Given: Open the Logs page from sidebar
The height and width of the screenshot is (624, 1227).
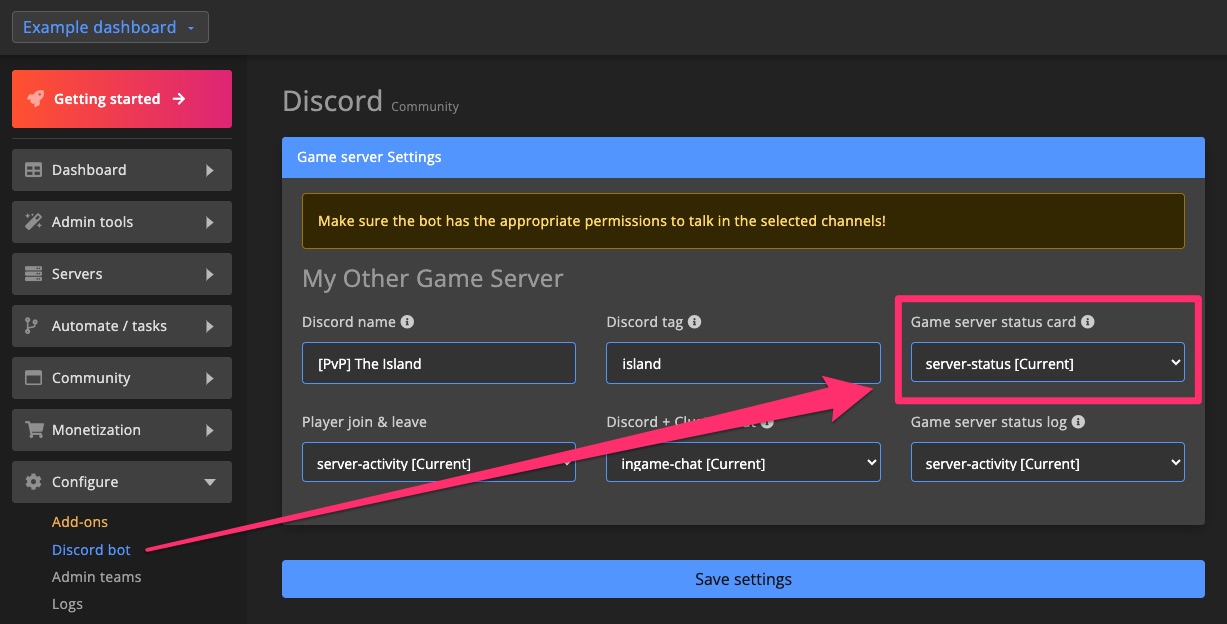Looking at the screenshot, I should 67,603.
